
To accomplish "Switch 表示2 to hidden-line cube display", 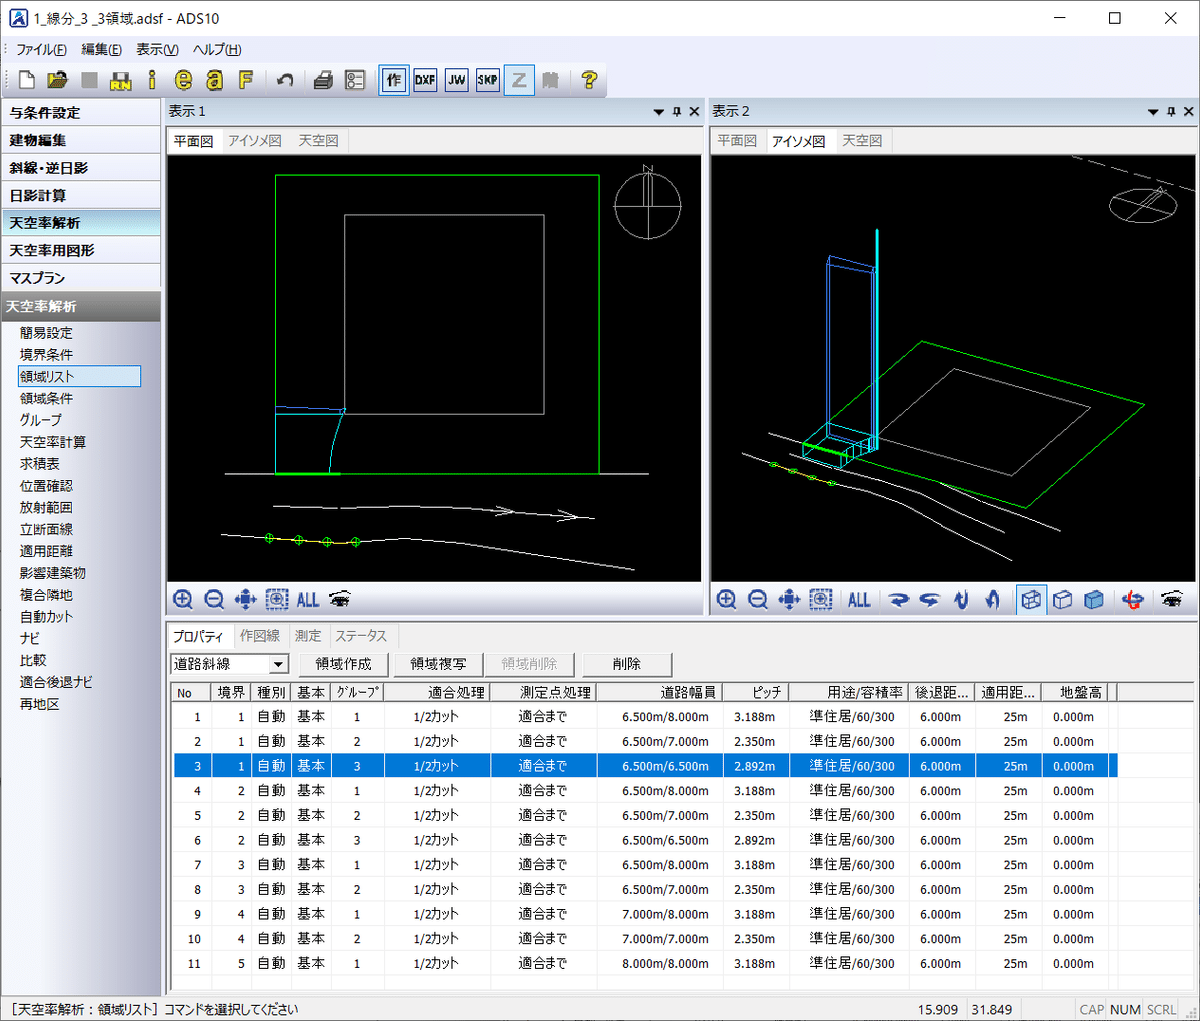I will [x=1063, y=599].
